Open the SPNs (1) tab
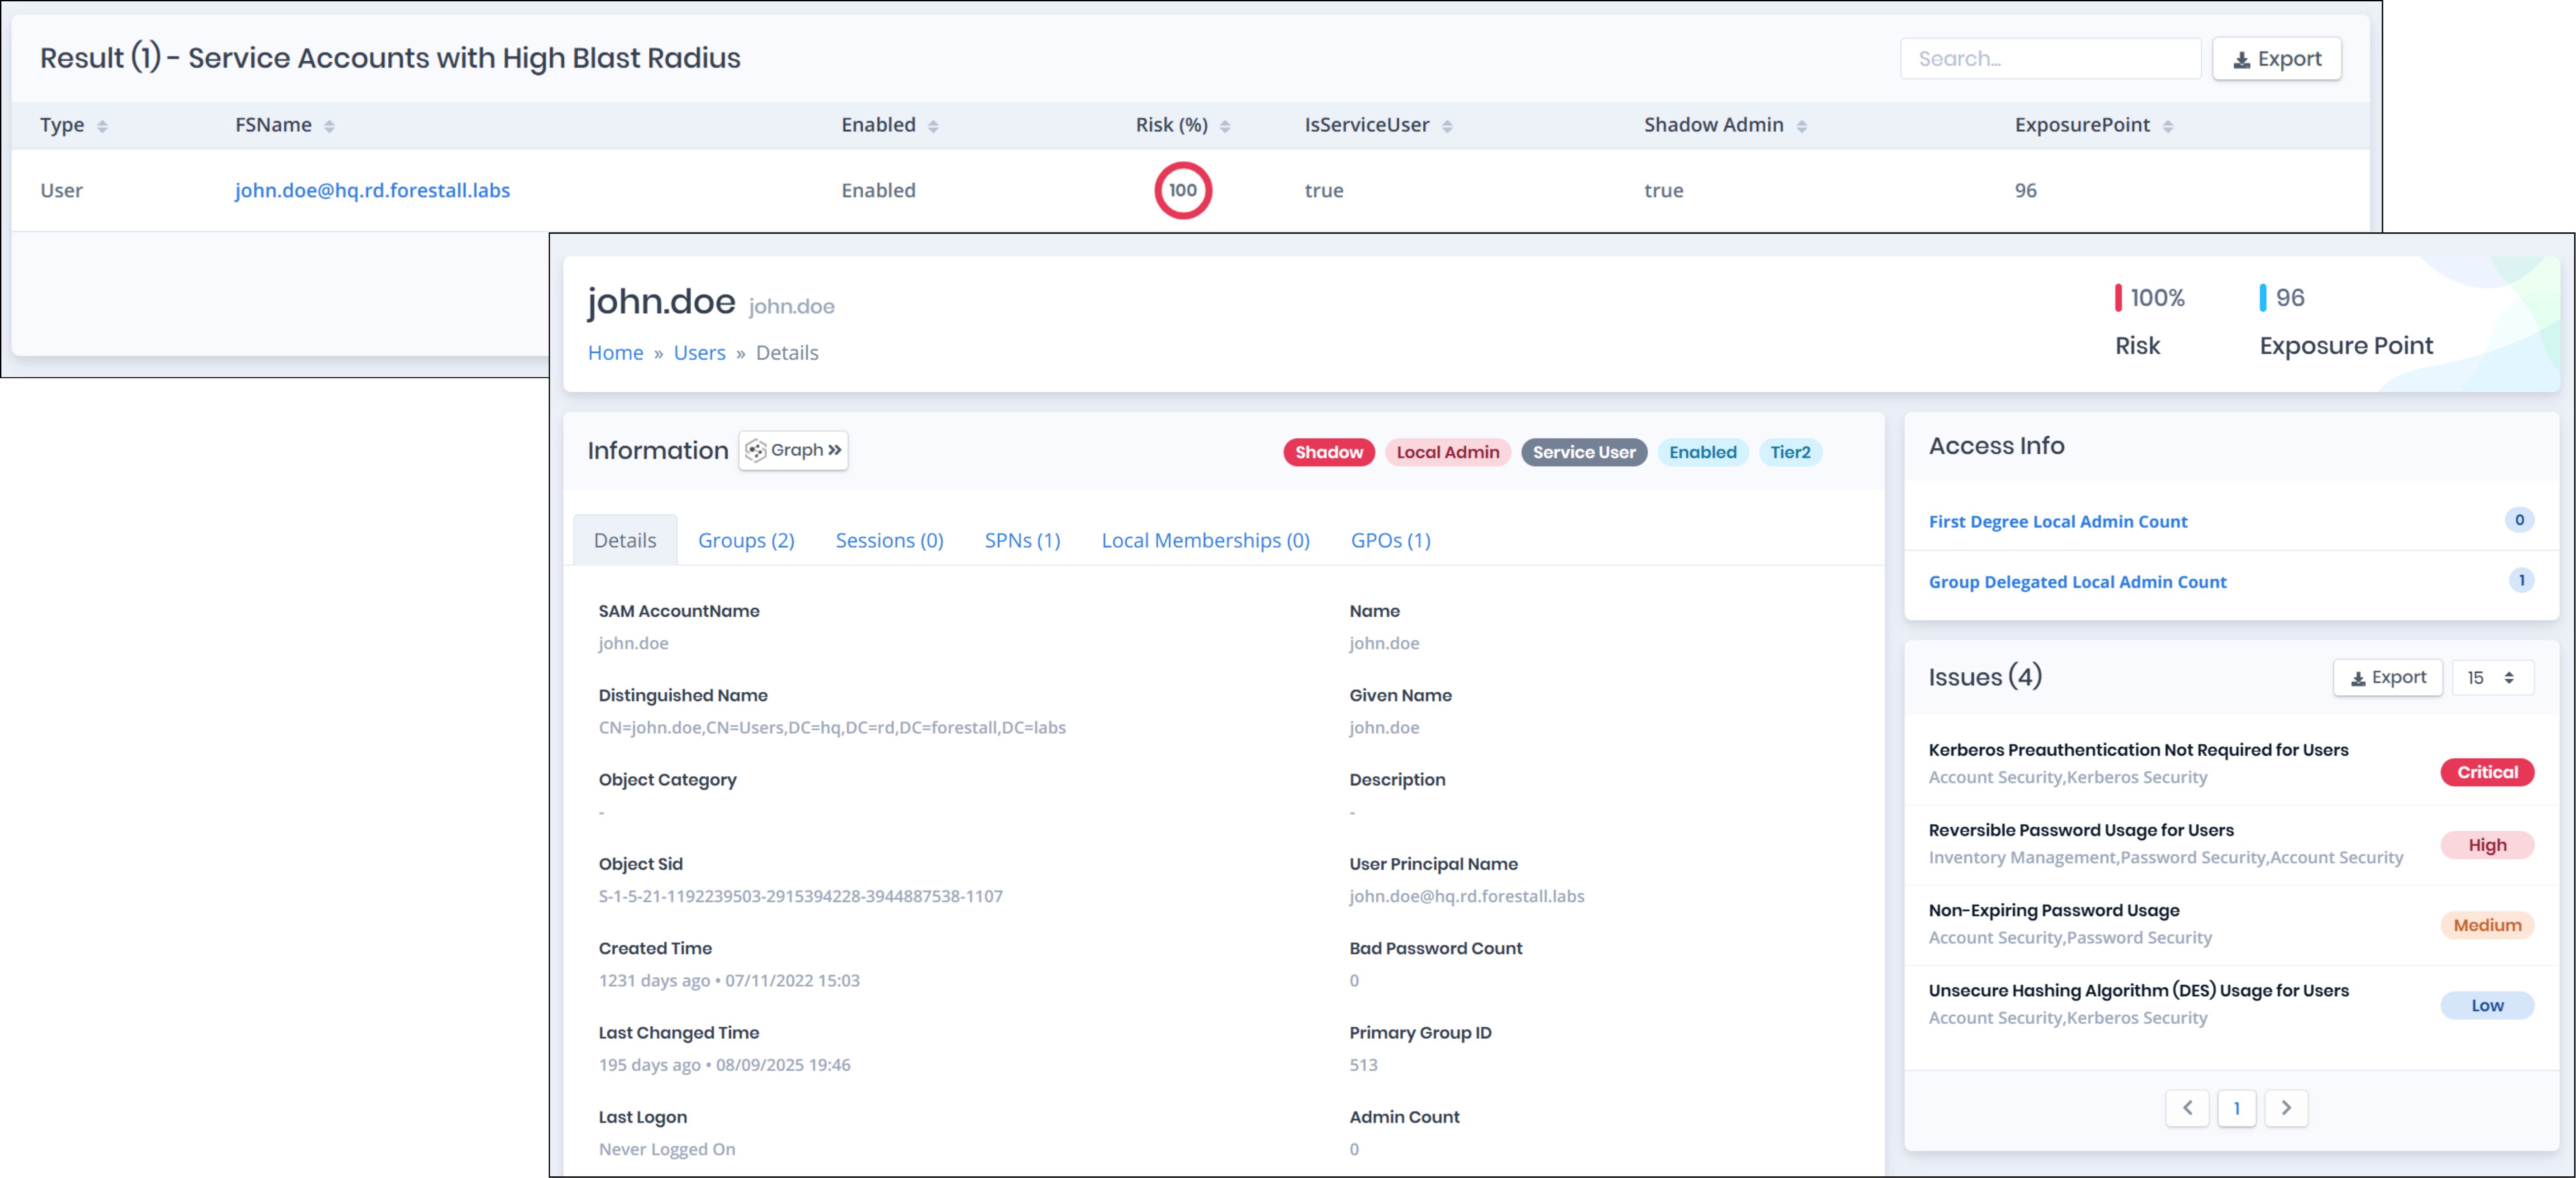The image size is (2576, 1178). point(1022,540)
